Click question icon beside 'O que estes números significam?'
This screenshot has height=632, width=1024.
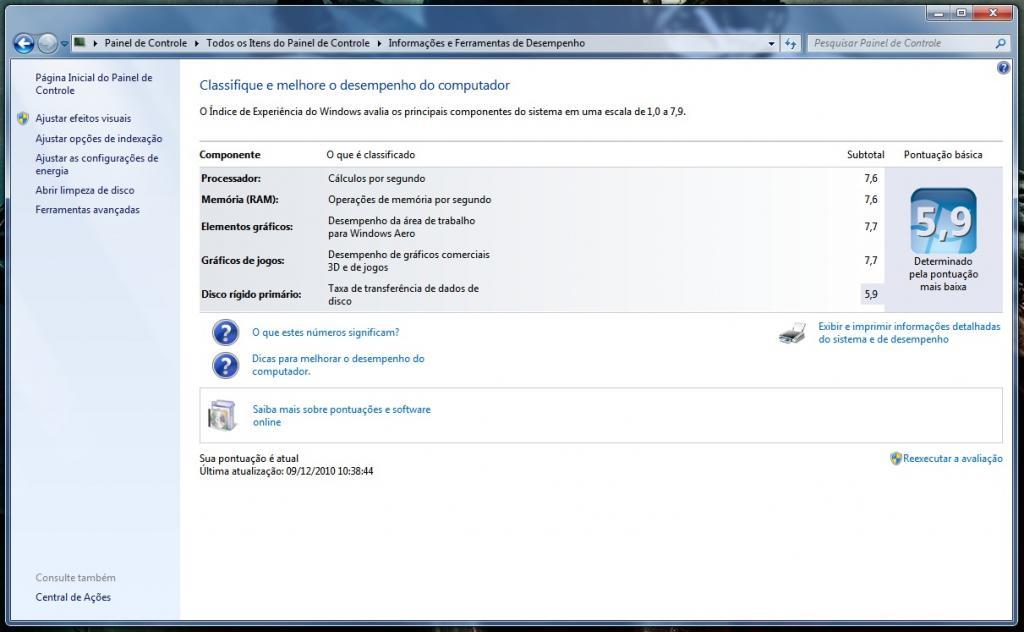[x=225, y=332]
